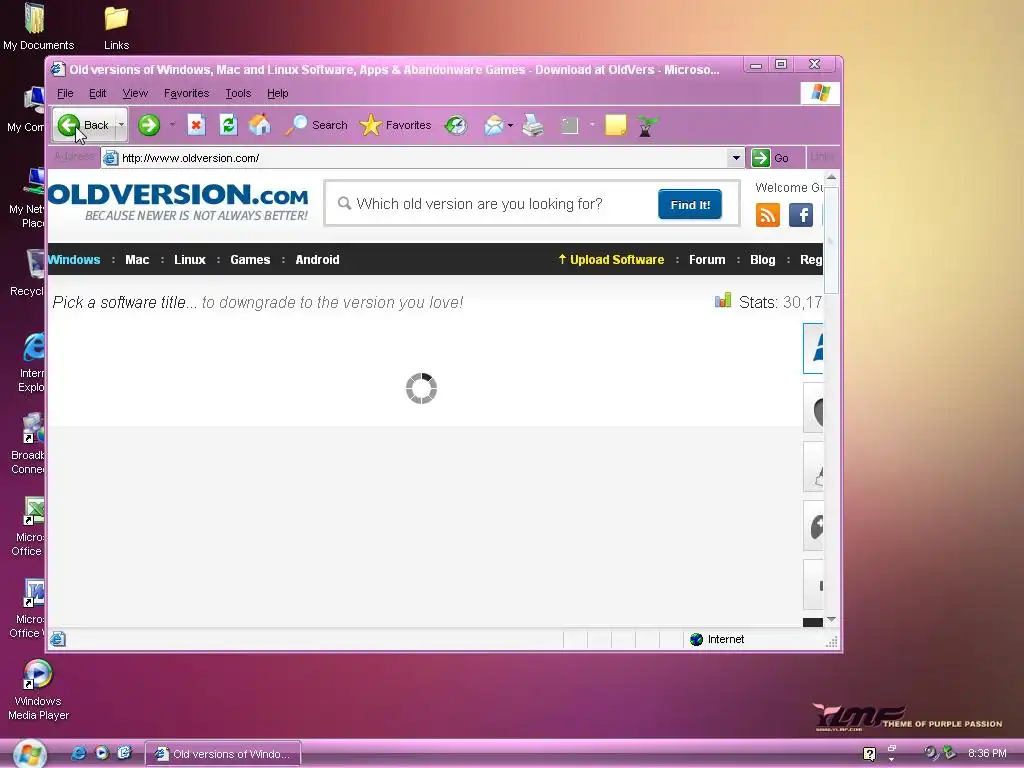
Task: Click the Upload Software link
Action: click(611, 259)
